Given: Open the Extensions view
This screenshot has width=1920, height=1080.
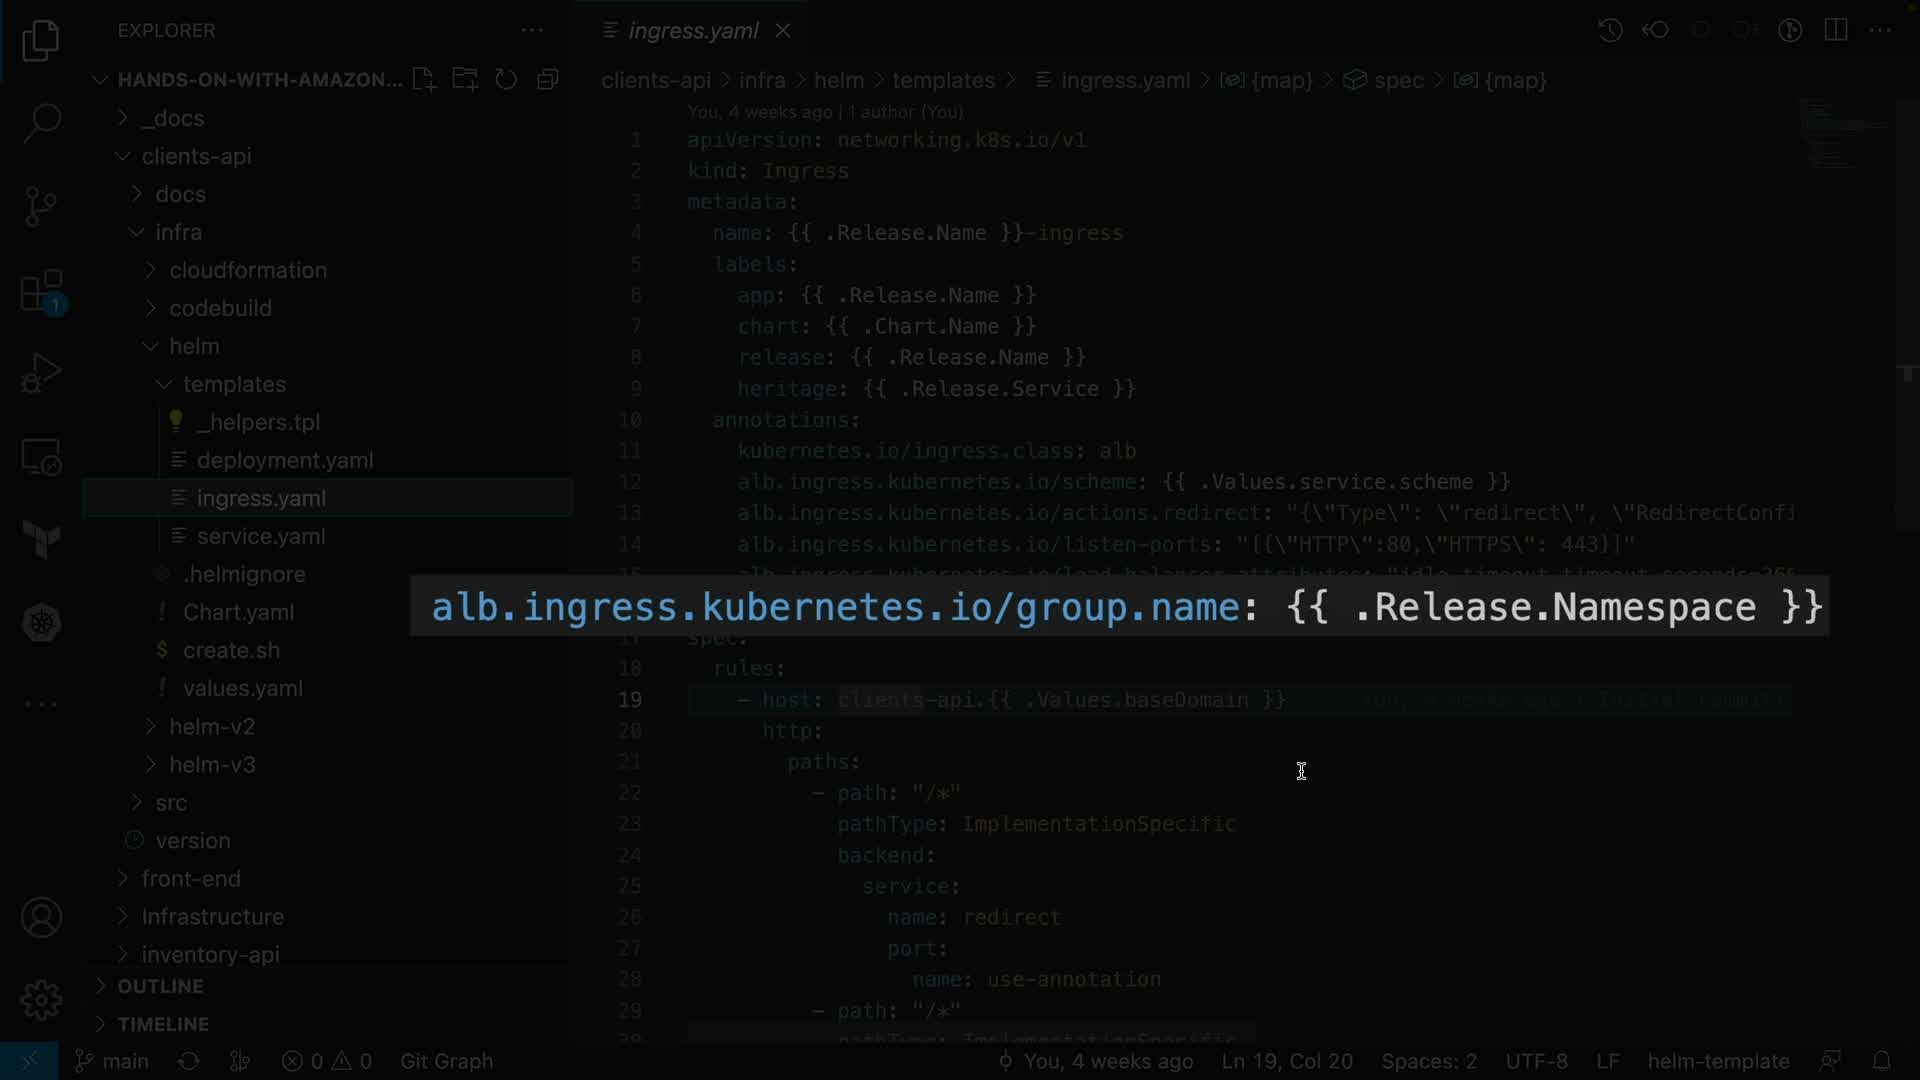Looking at the screenshot, I should coord(41,292).
